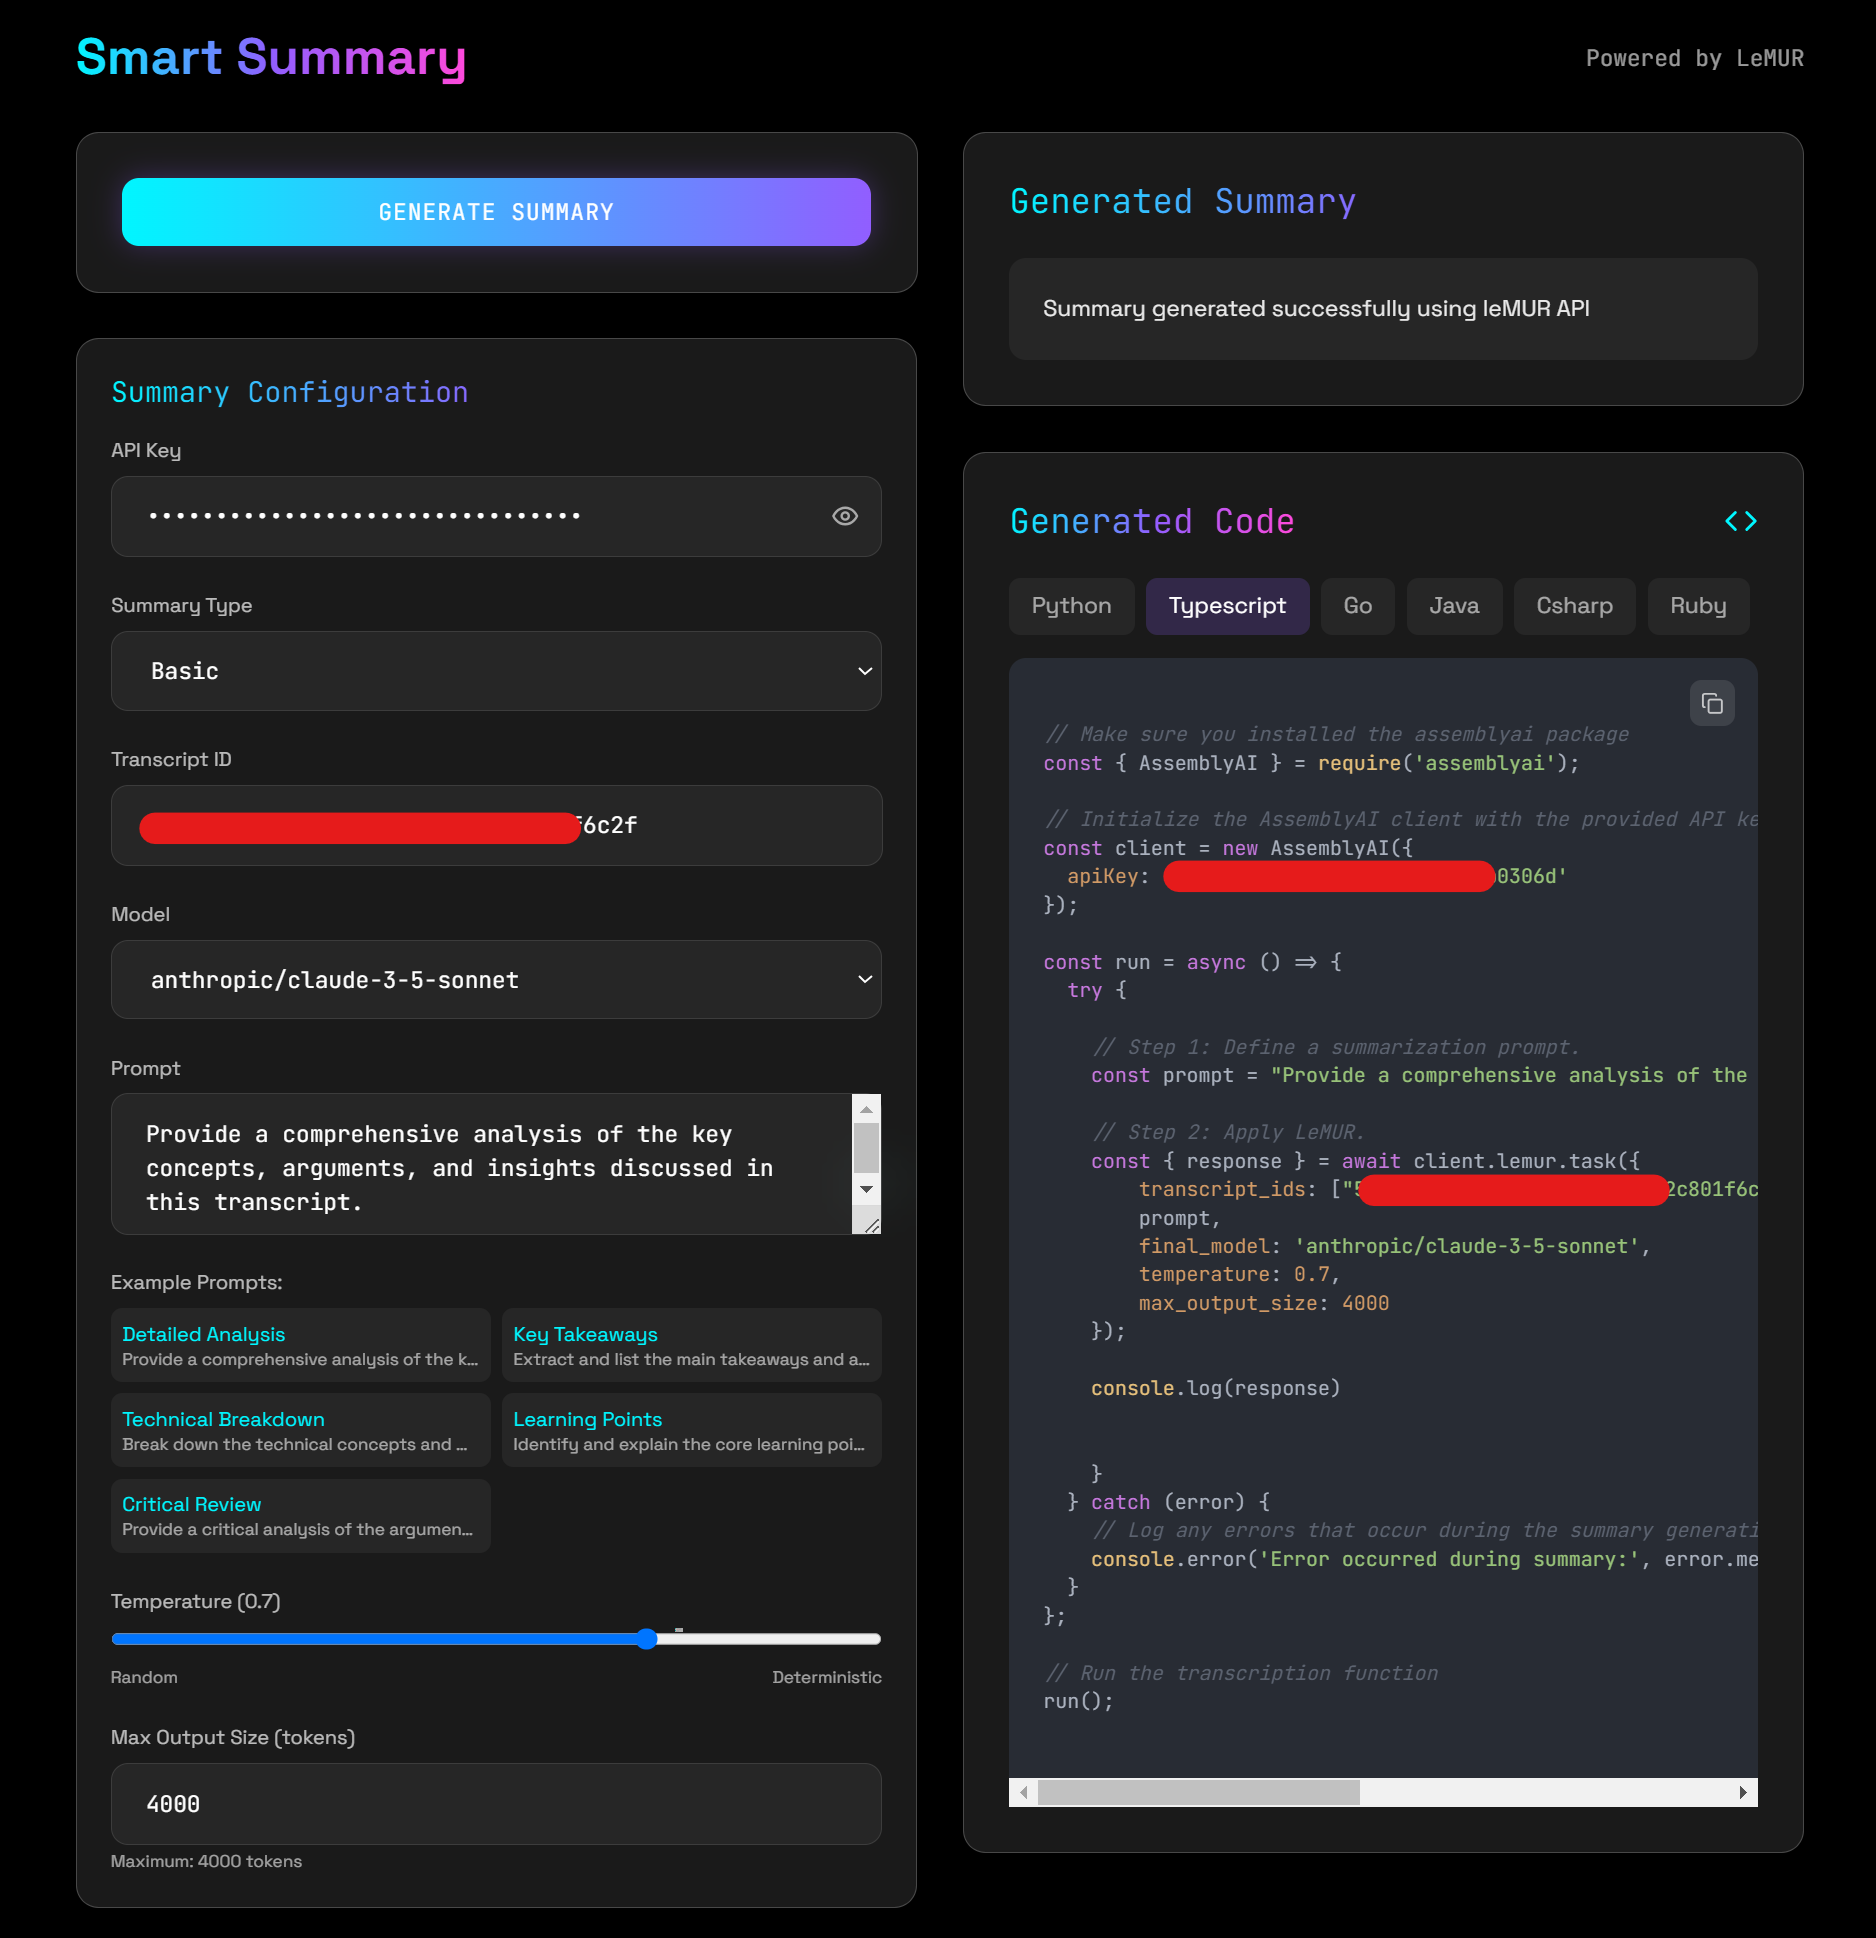Click the 'Powered by LeMUR' text
1876x1938 pixels.
(x=1694, y=58)
